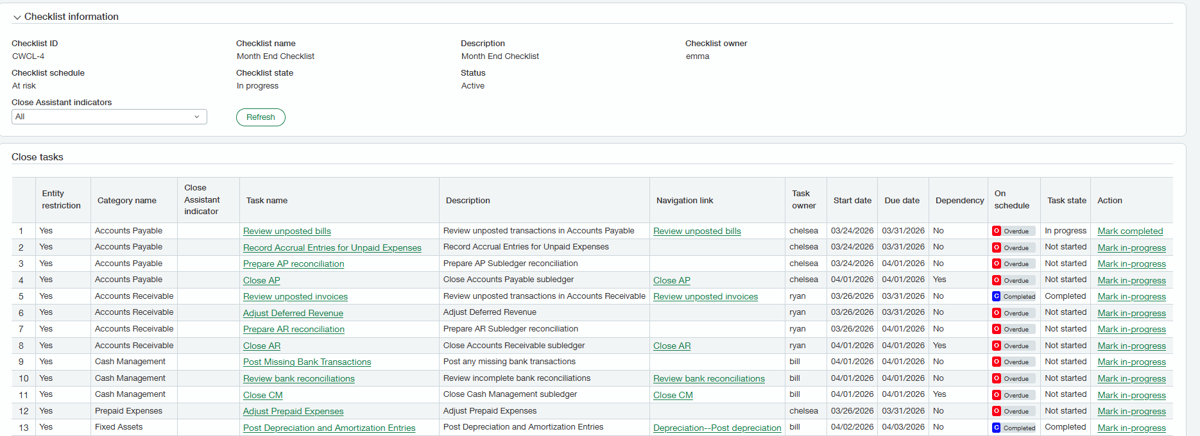This screenshot has height=436, width=1200.
Task: Click the Refresh button
Action: (260, 117)
